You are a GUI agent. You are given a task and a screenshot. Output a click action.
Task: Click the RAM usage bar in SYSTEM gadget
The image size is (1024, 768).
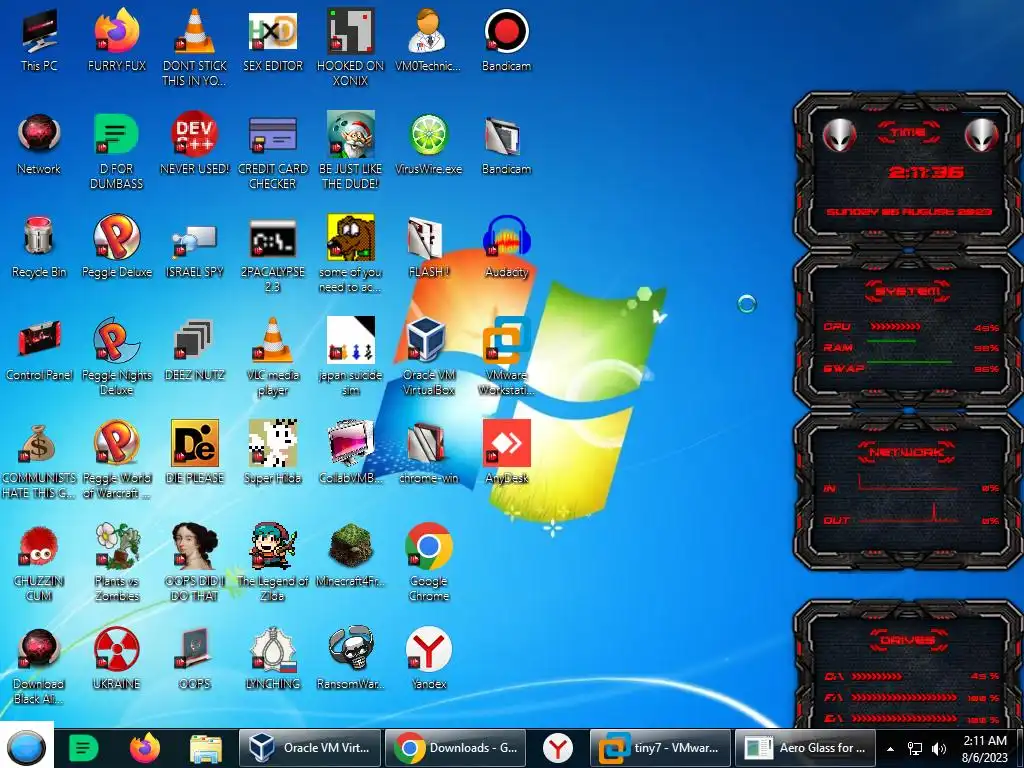click(x=892, y=341)
